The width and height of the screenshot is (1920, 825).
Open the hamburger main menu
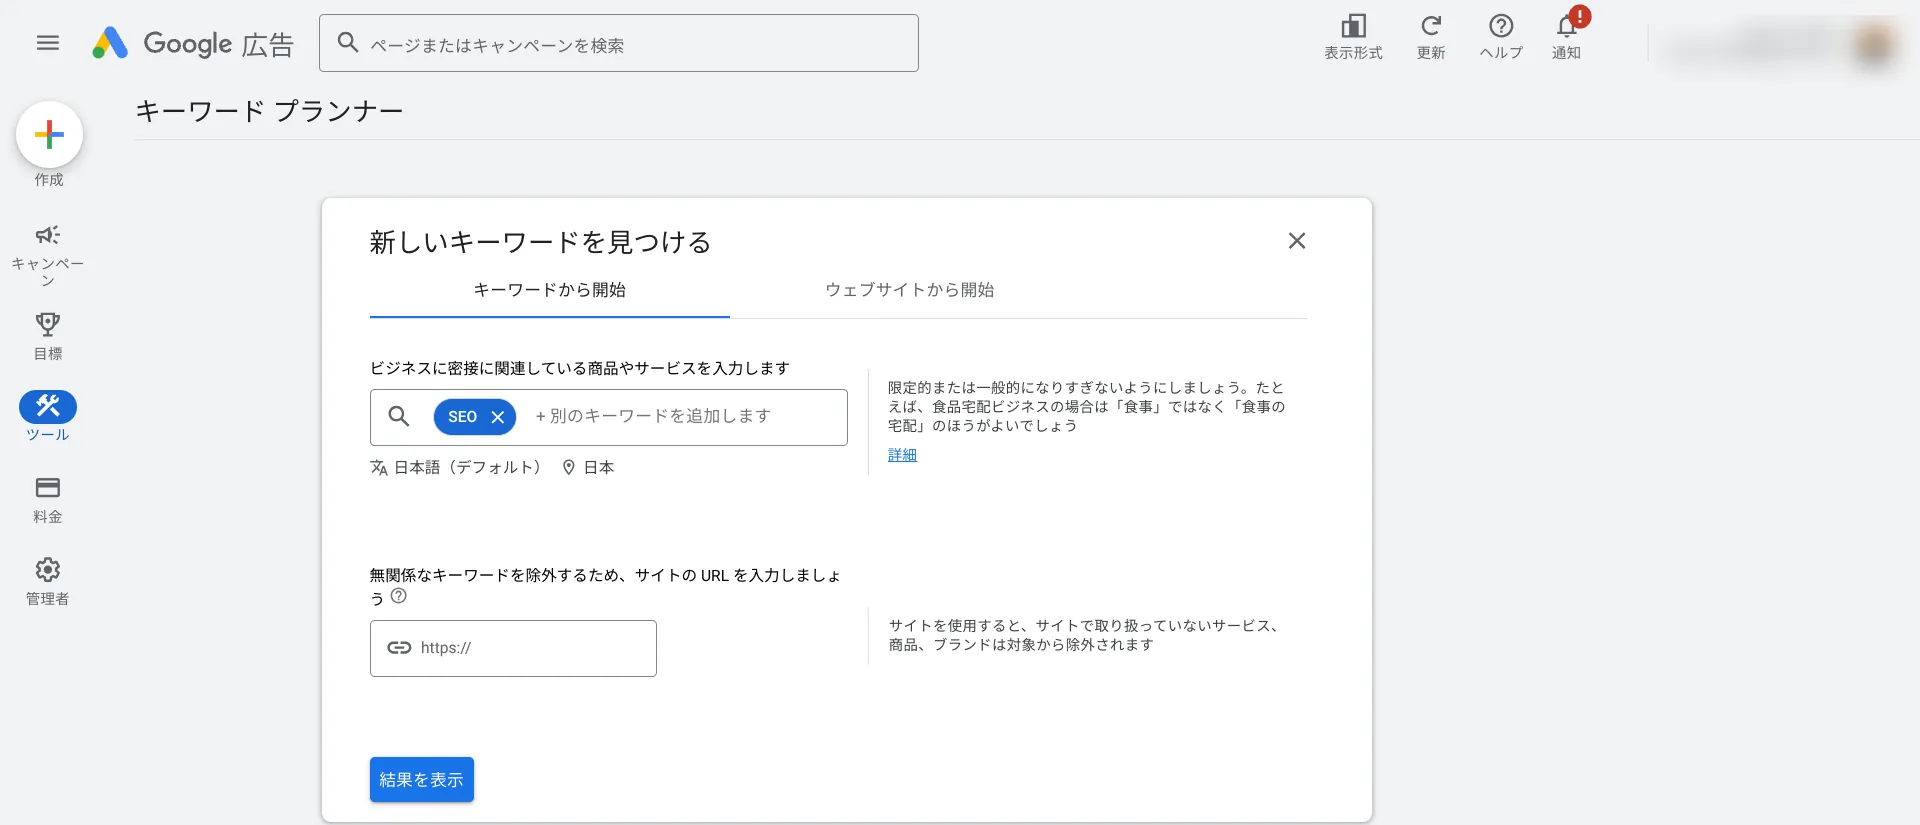click(48, 43)
